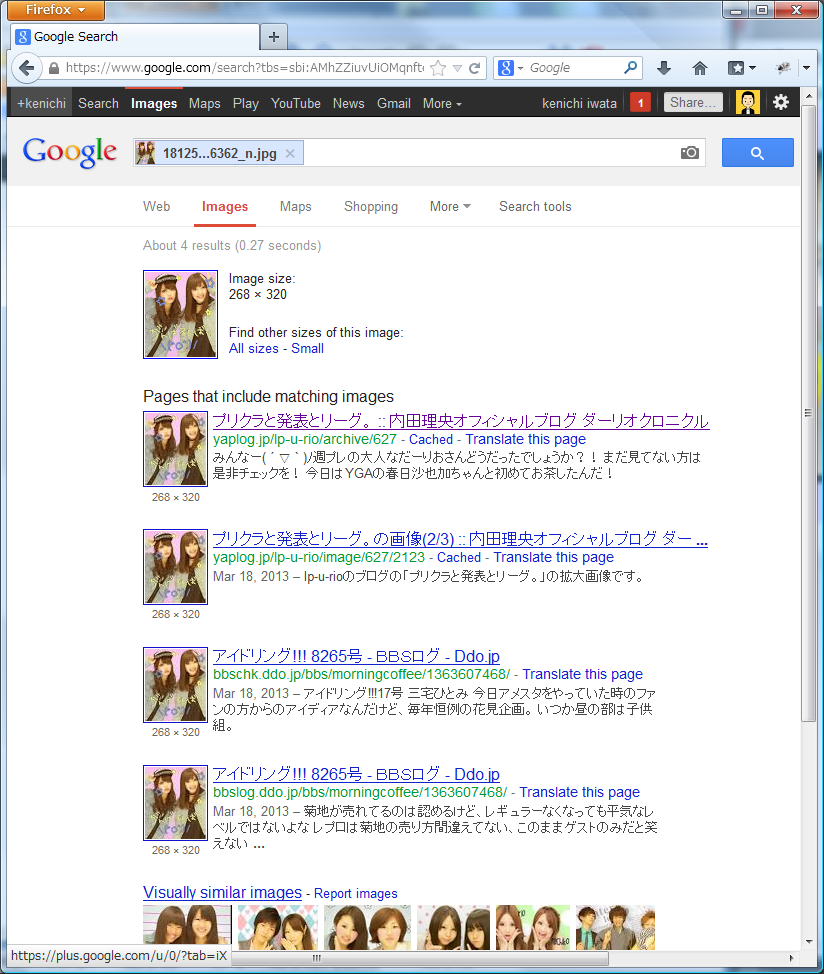Image resolution: width=824 pixels, height=974 pixels.
Task: Open the toolbar overflow dropdown arrow
Action: click(806, 68)
